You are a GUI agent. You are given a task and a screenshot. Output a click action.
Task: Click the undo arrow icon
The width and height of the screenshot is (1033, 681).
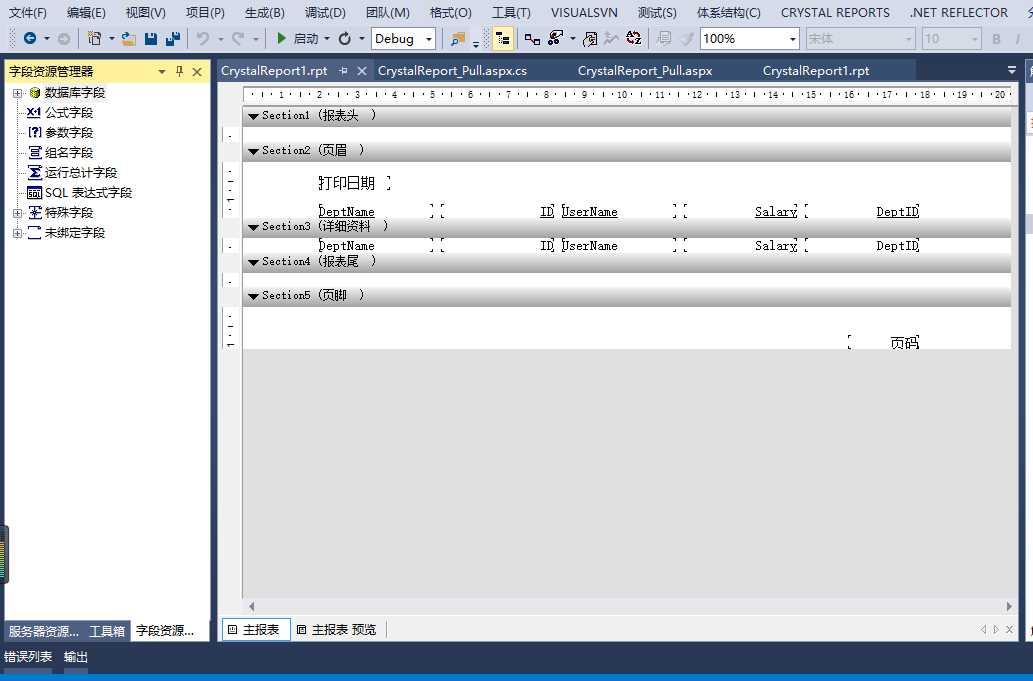pos(203,39)
